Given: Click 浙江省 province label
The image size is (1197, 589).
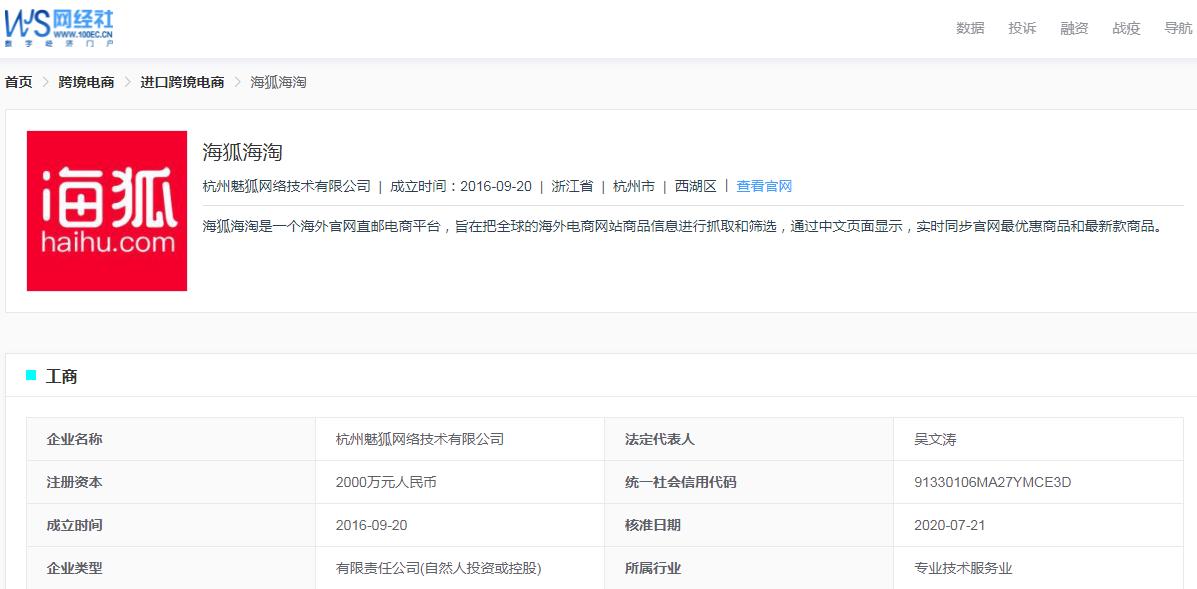Looking at the screenshot, I should point(572,186).
